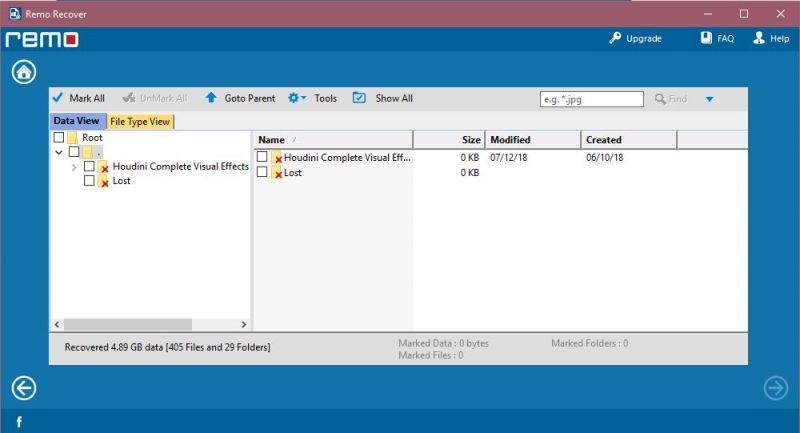Click the 07/12/18 modified date cell
Screen dimensions: 800x433
(x=509, y=158)
